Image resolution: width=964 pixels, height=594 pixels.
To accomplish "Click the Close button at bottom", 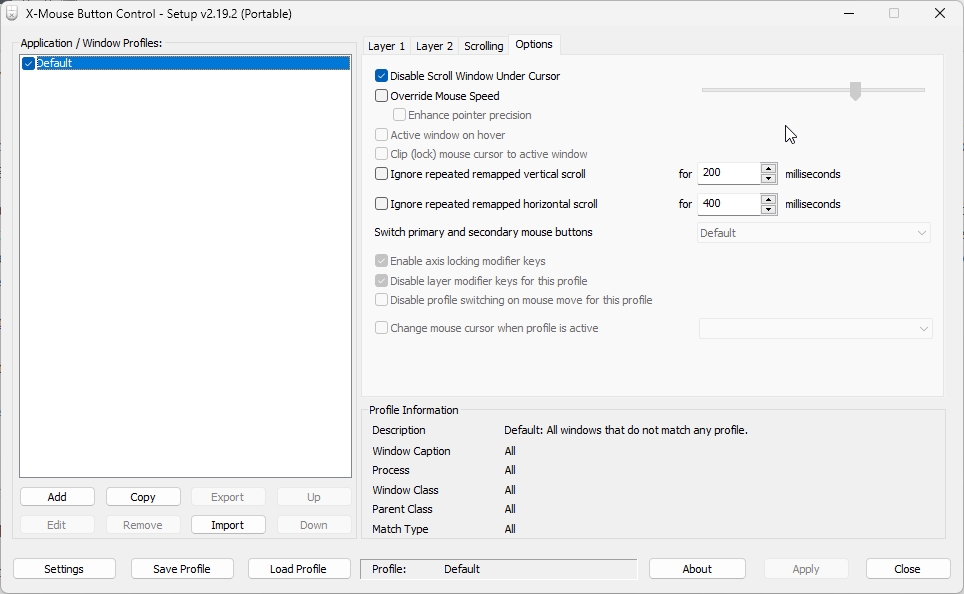I will (x=908, y=569).
